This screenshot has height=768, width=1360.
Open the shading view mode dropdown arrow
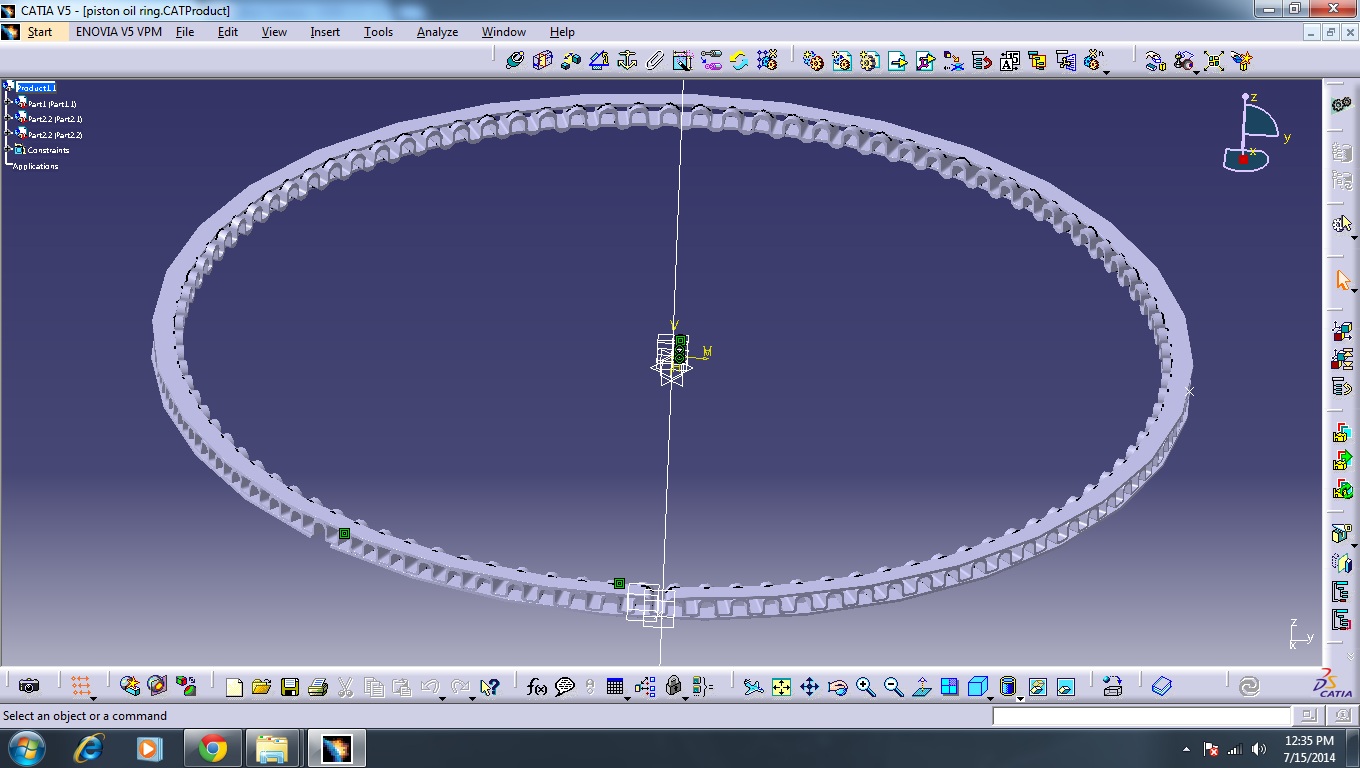point(1020,697)
